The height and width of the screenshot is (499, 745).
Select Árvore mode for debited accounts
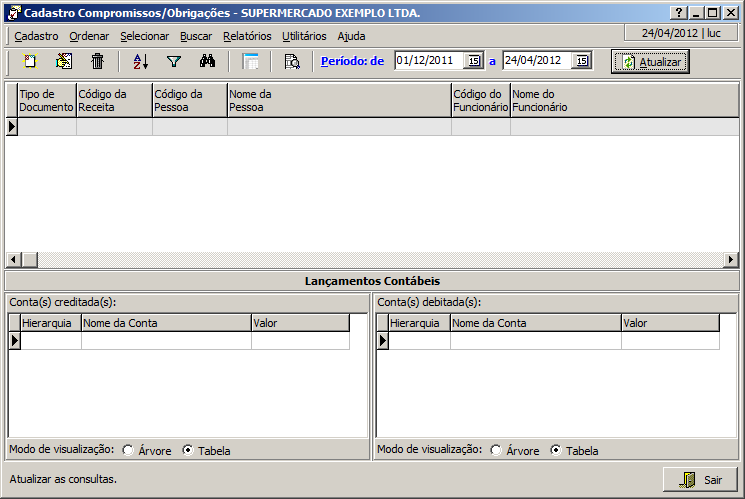[x=496, y=450]
